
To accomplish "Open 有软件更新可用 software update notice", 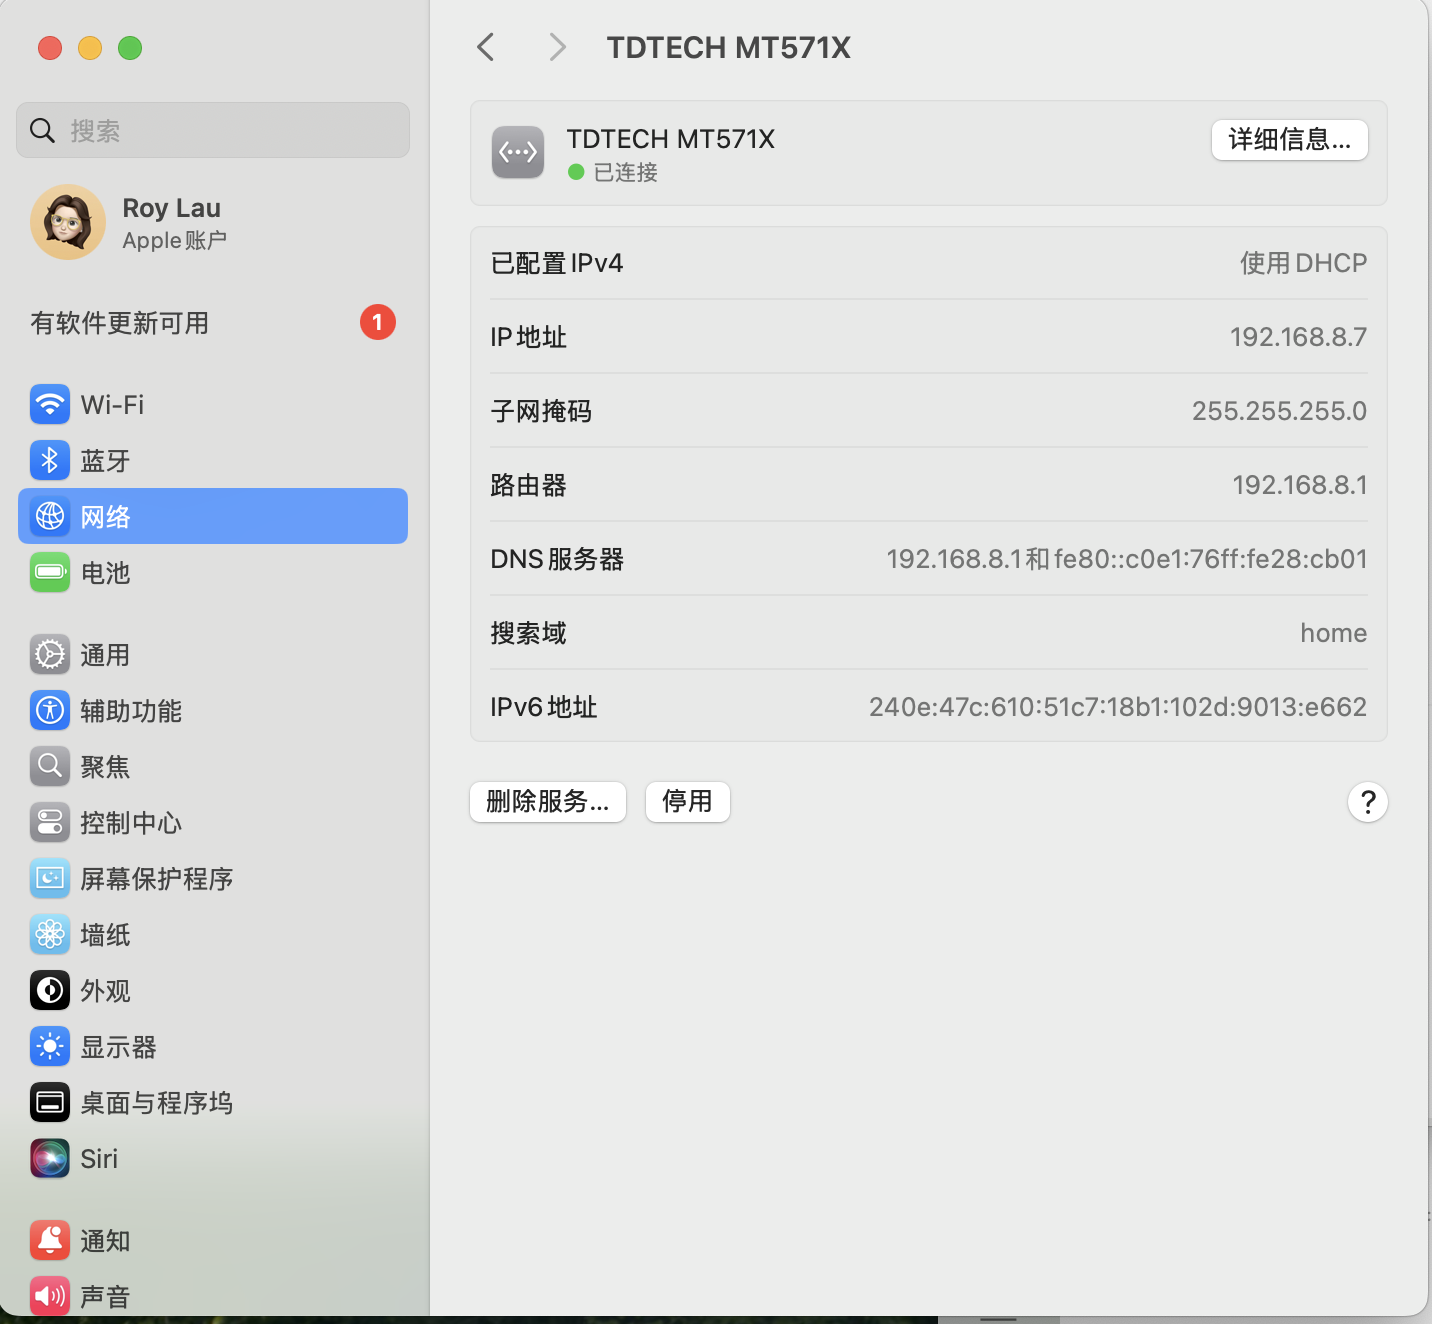I will coord(120,323).
